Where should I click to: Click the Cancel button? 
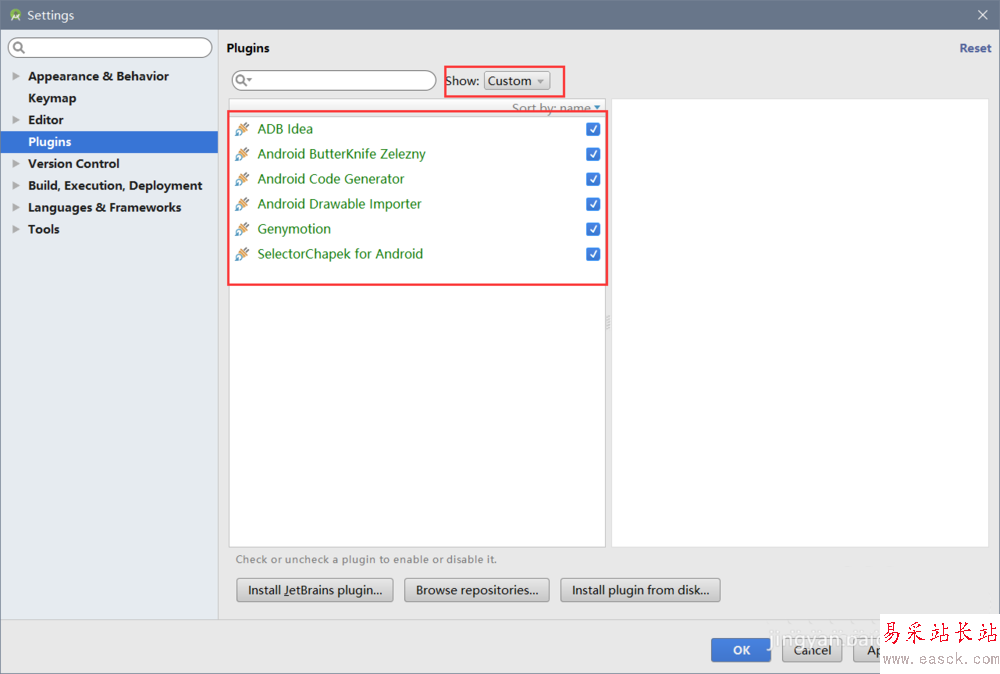(812, 650)
